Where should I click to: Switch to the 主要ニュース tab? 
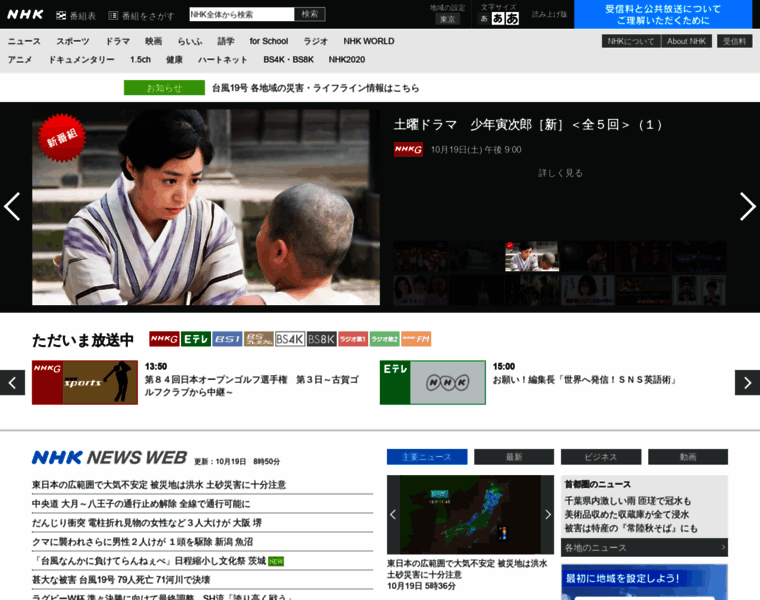tap(427, 457)
